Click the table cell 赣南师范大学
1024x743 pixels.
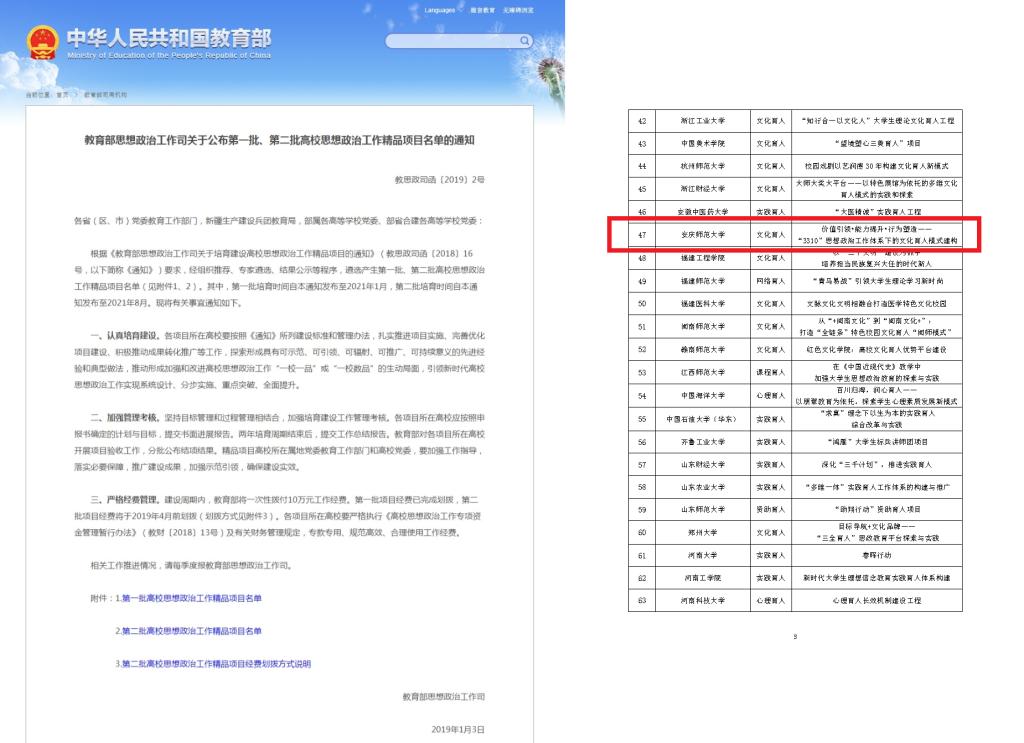[703, 349]
